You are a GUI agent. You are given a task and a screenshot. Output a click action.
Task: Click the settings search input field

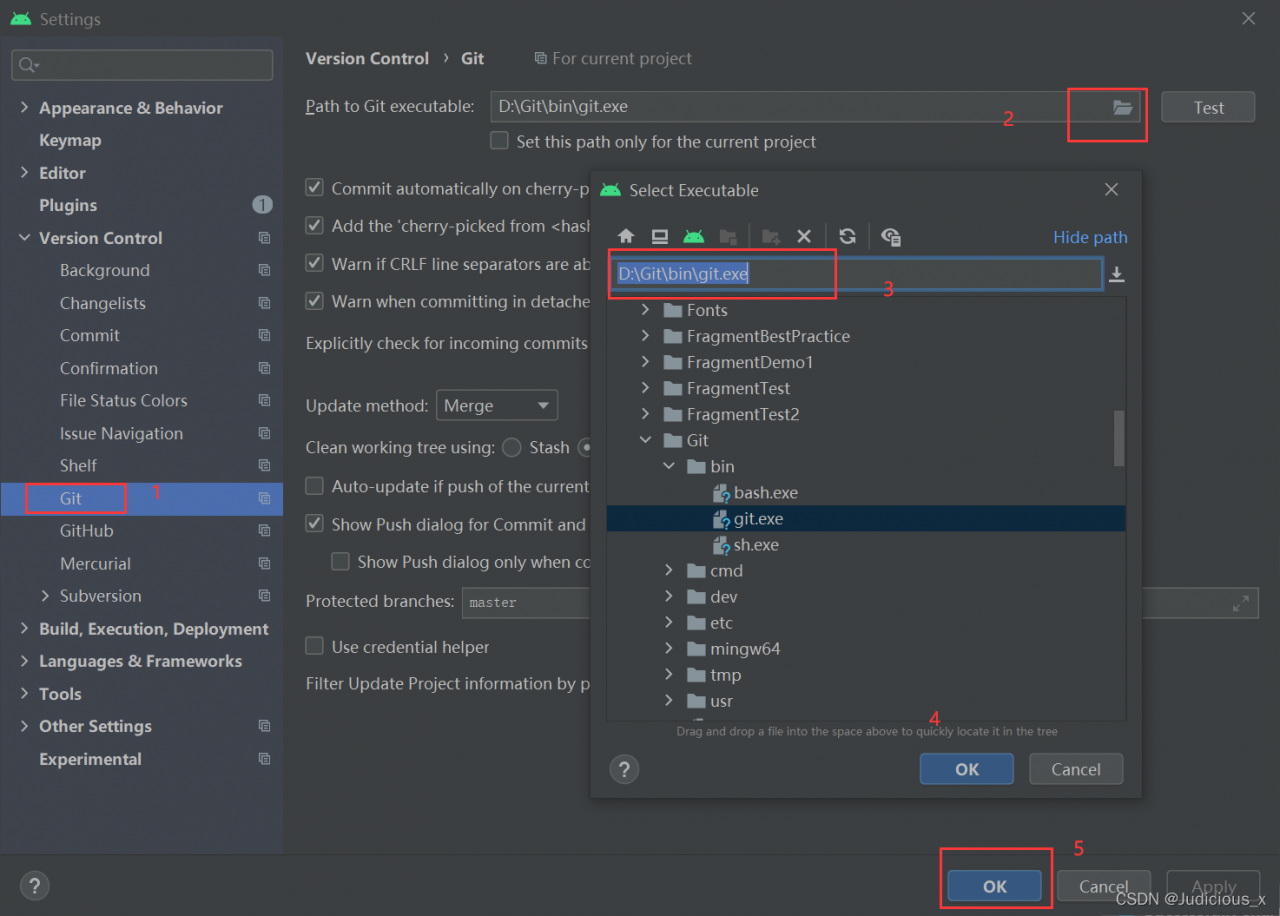click(142, 65)
